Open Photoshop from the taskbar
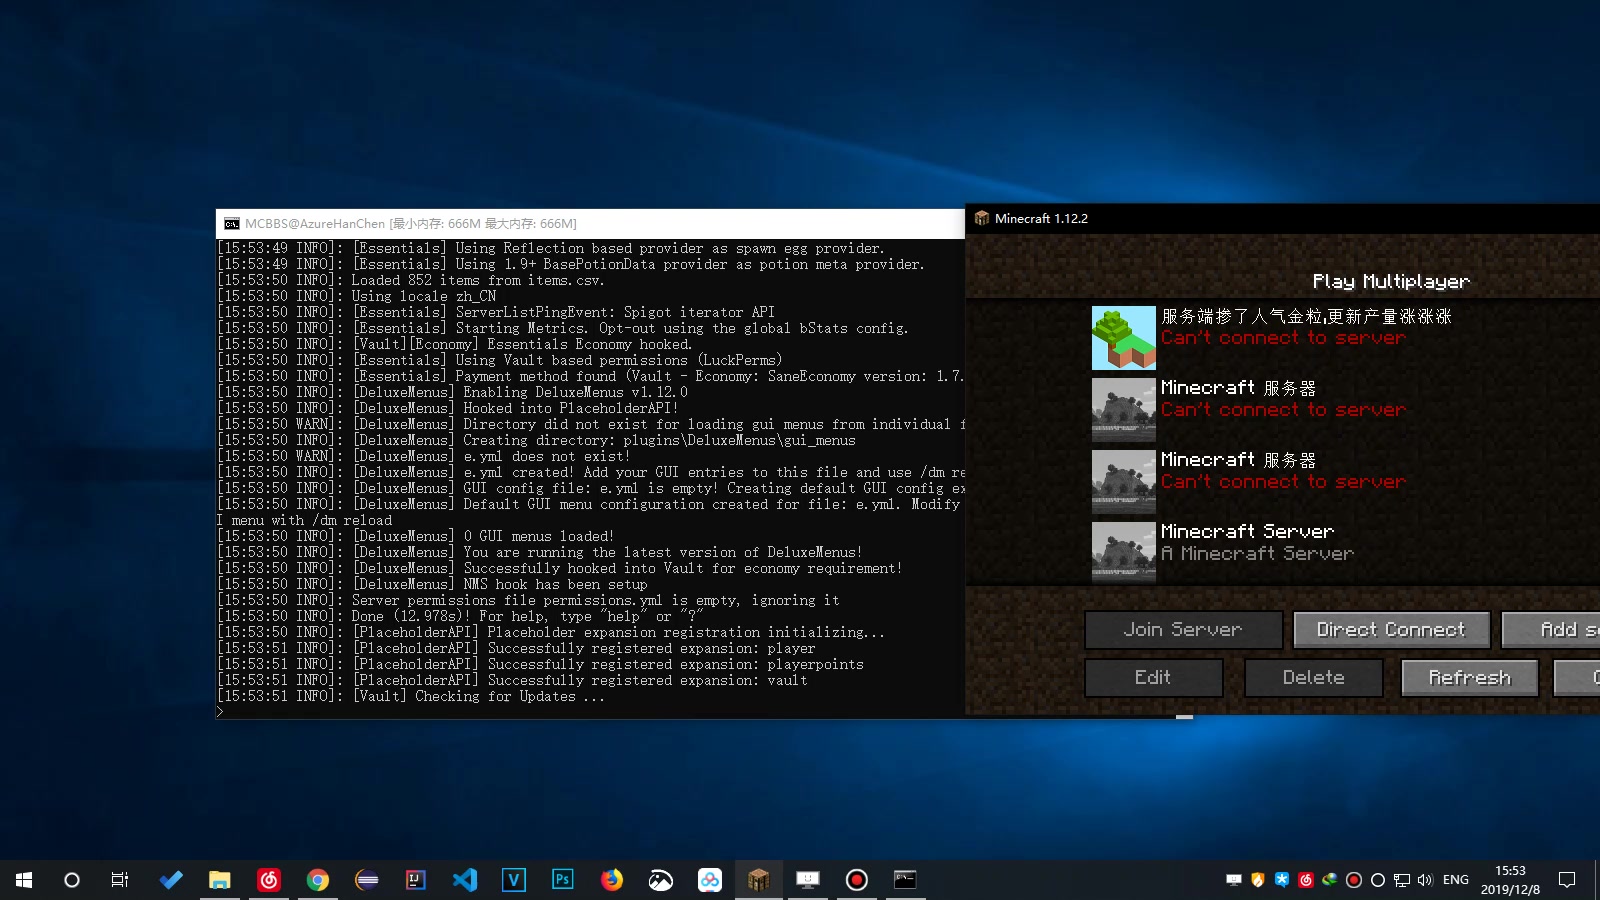 563,880
